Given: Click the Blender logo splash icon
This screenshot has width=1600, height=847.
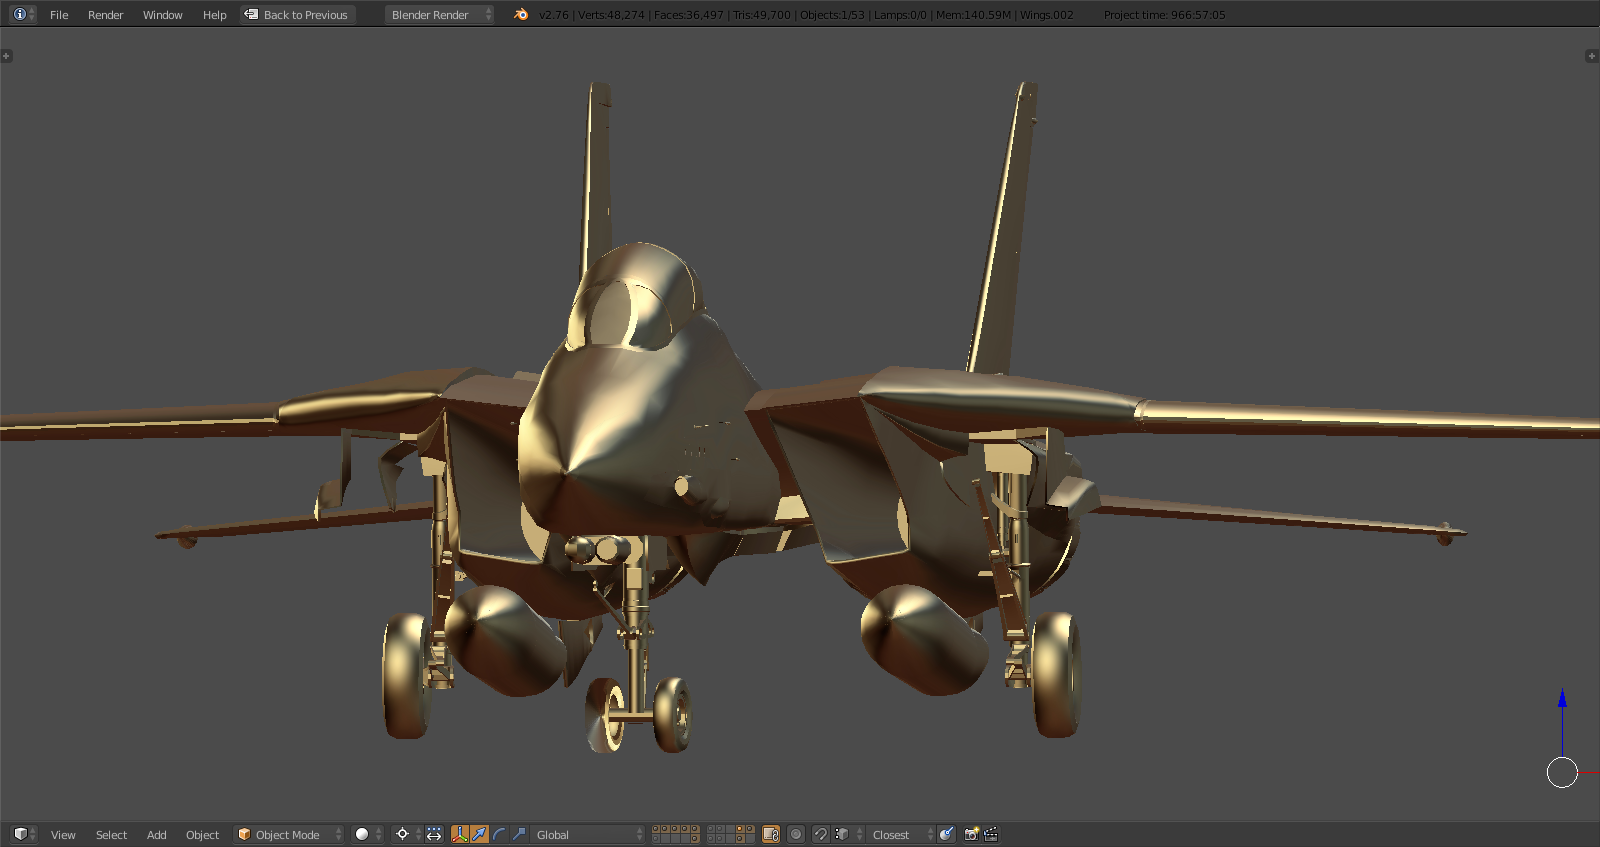Looking at the screenshot, I should click(521, 14).
